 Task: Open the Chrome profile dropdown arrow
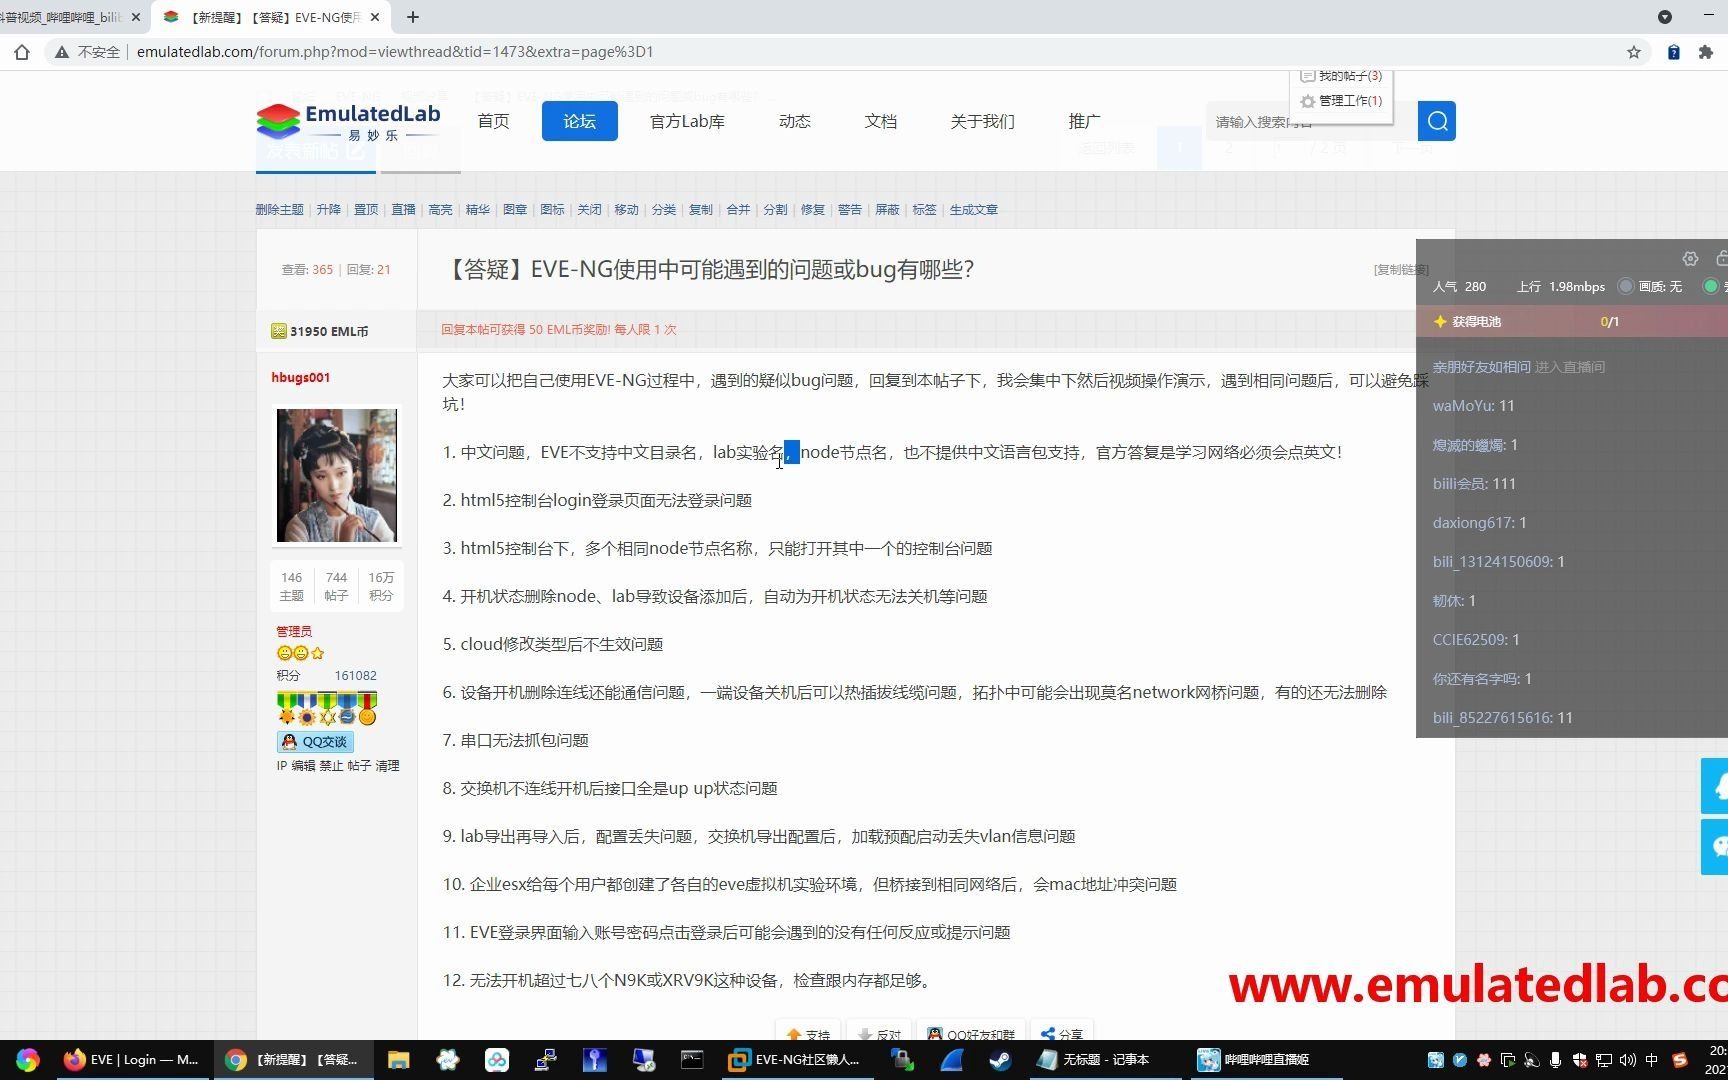(1665, 17)
